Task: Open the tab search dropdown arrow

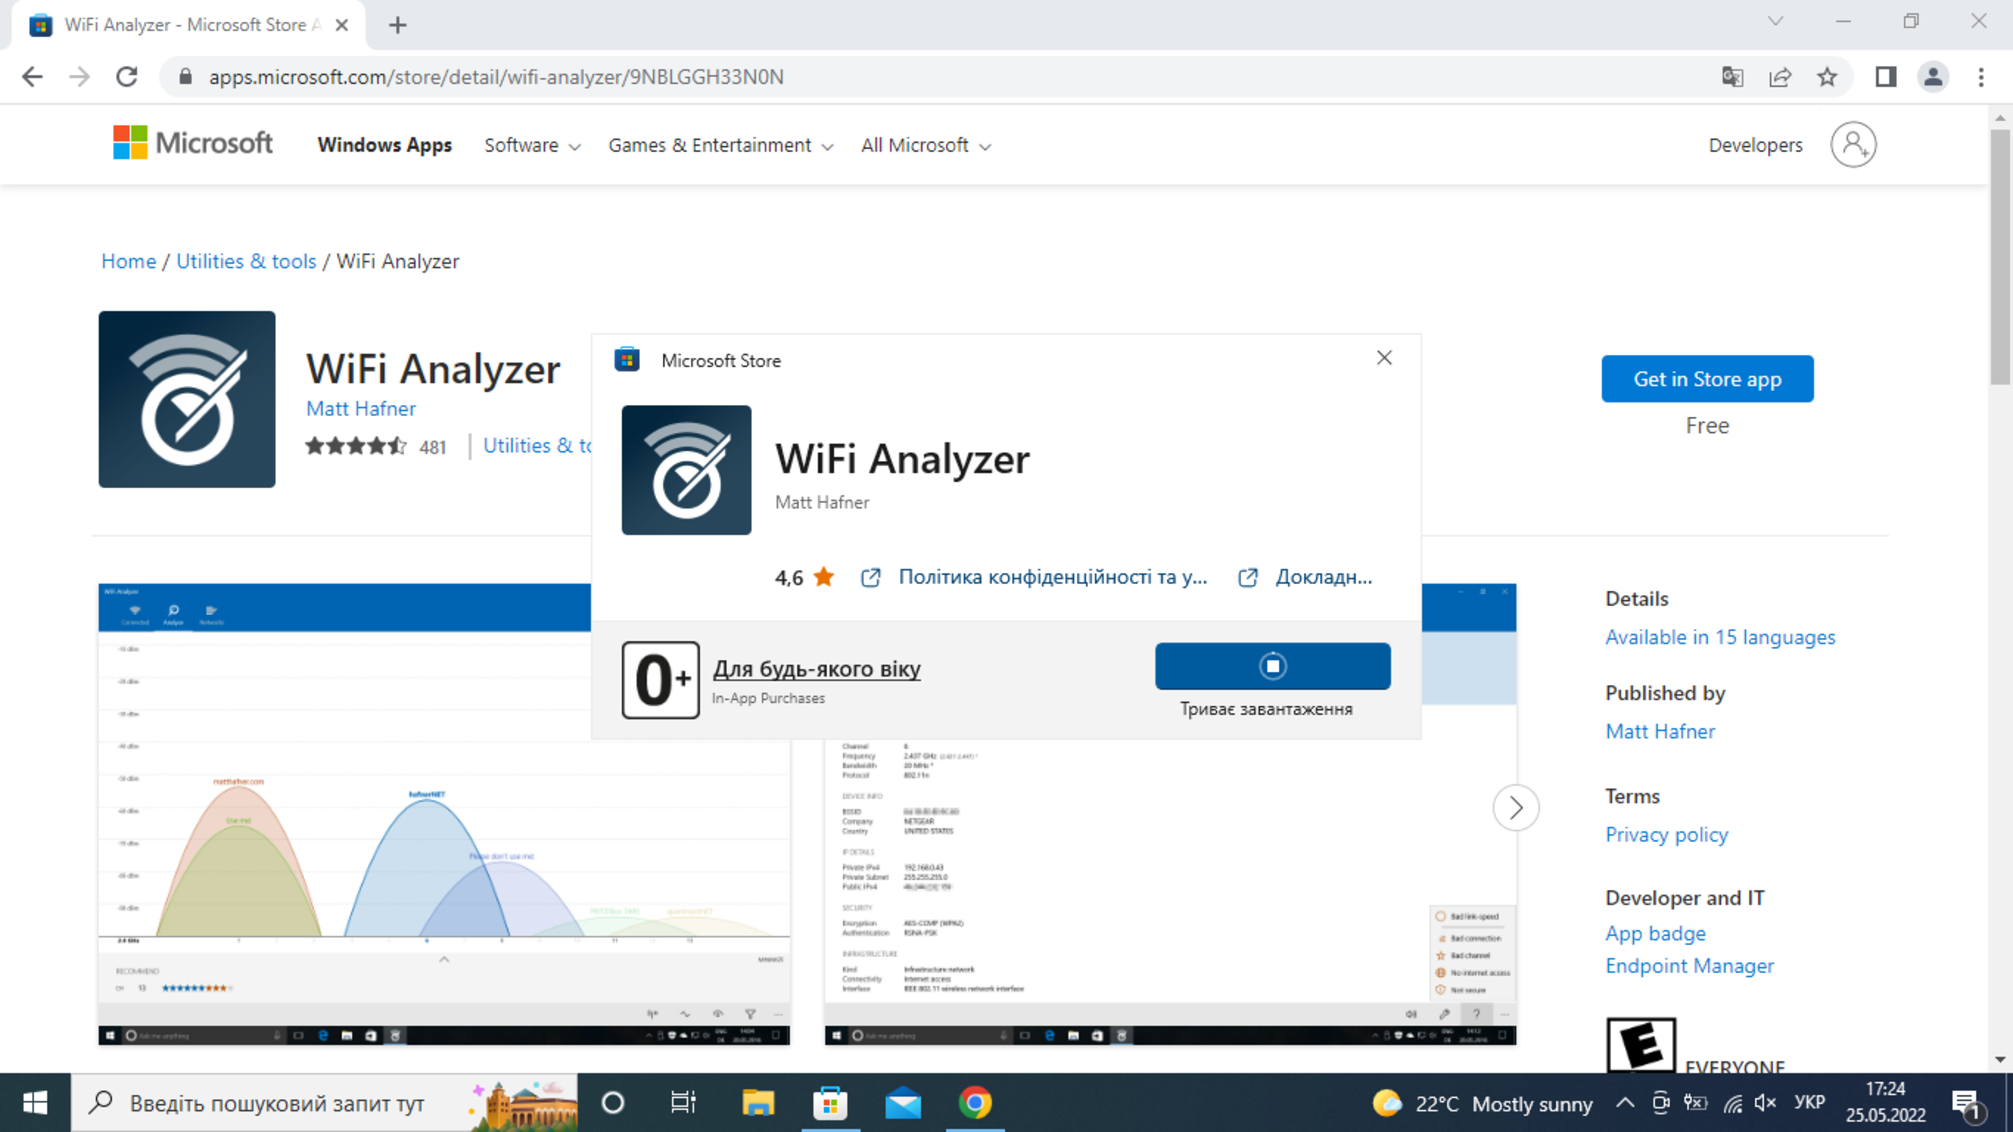Action: (x=1775, y=21)
